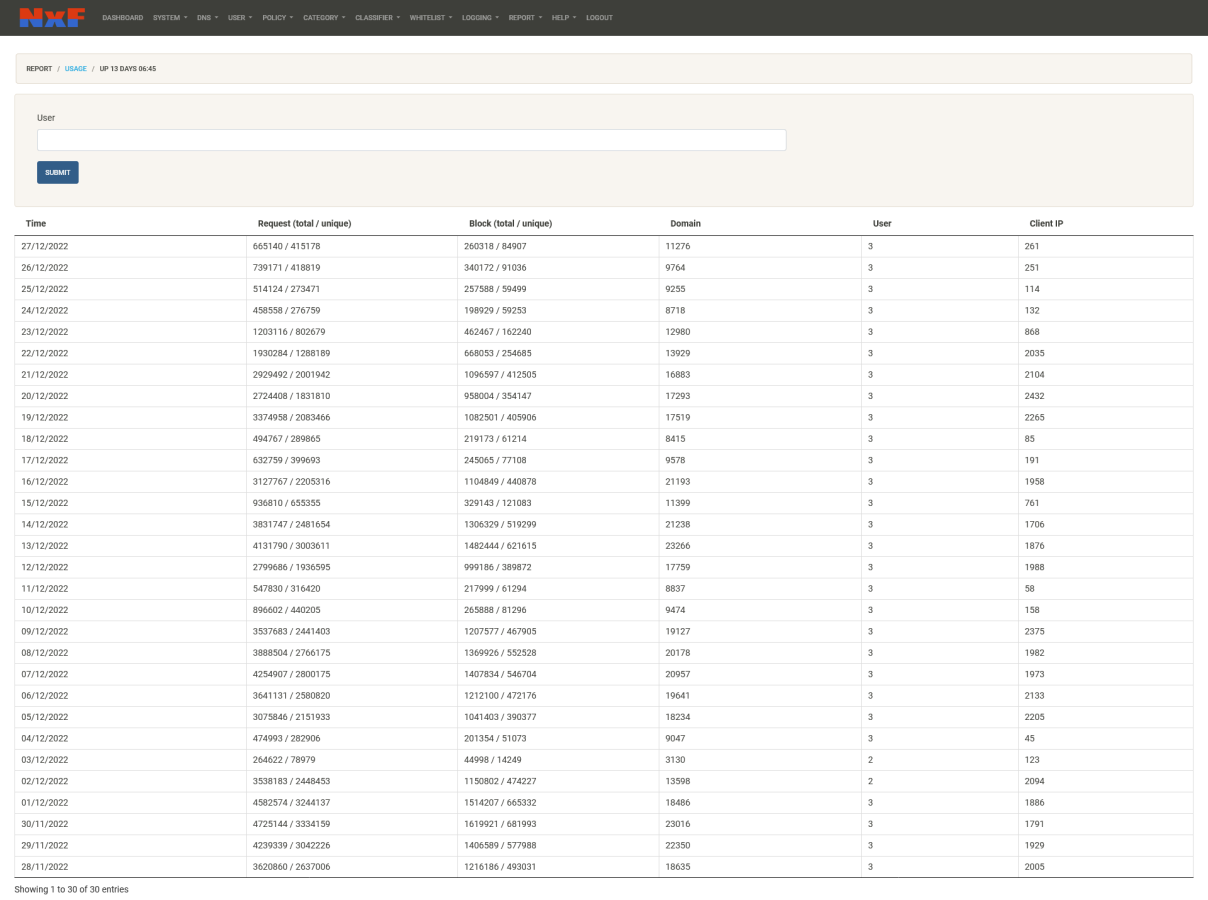Image resolution: width=1208 pixels, height=900 pixels.
Task: Sort table by Client IP column
Action: click(1046, 223)
